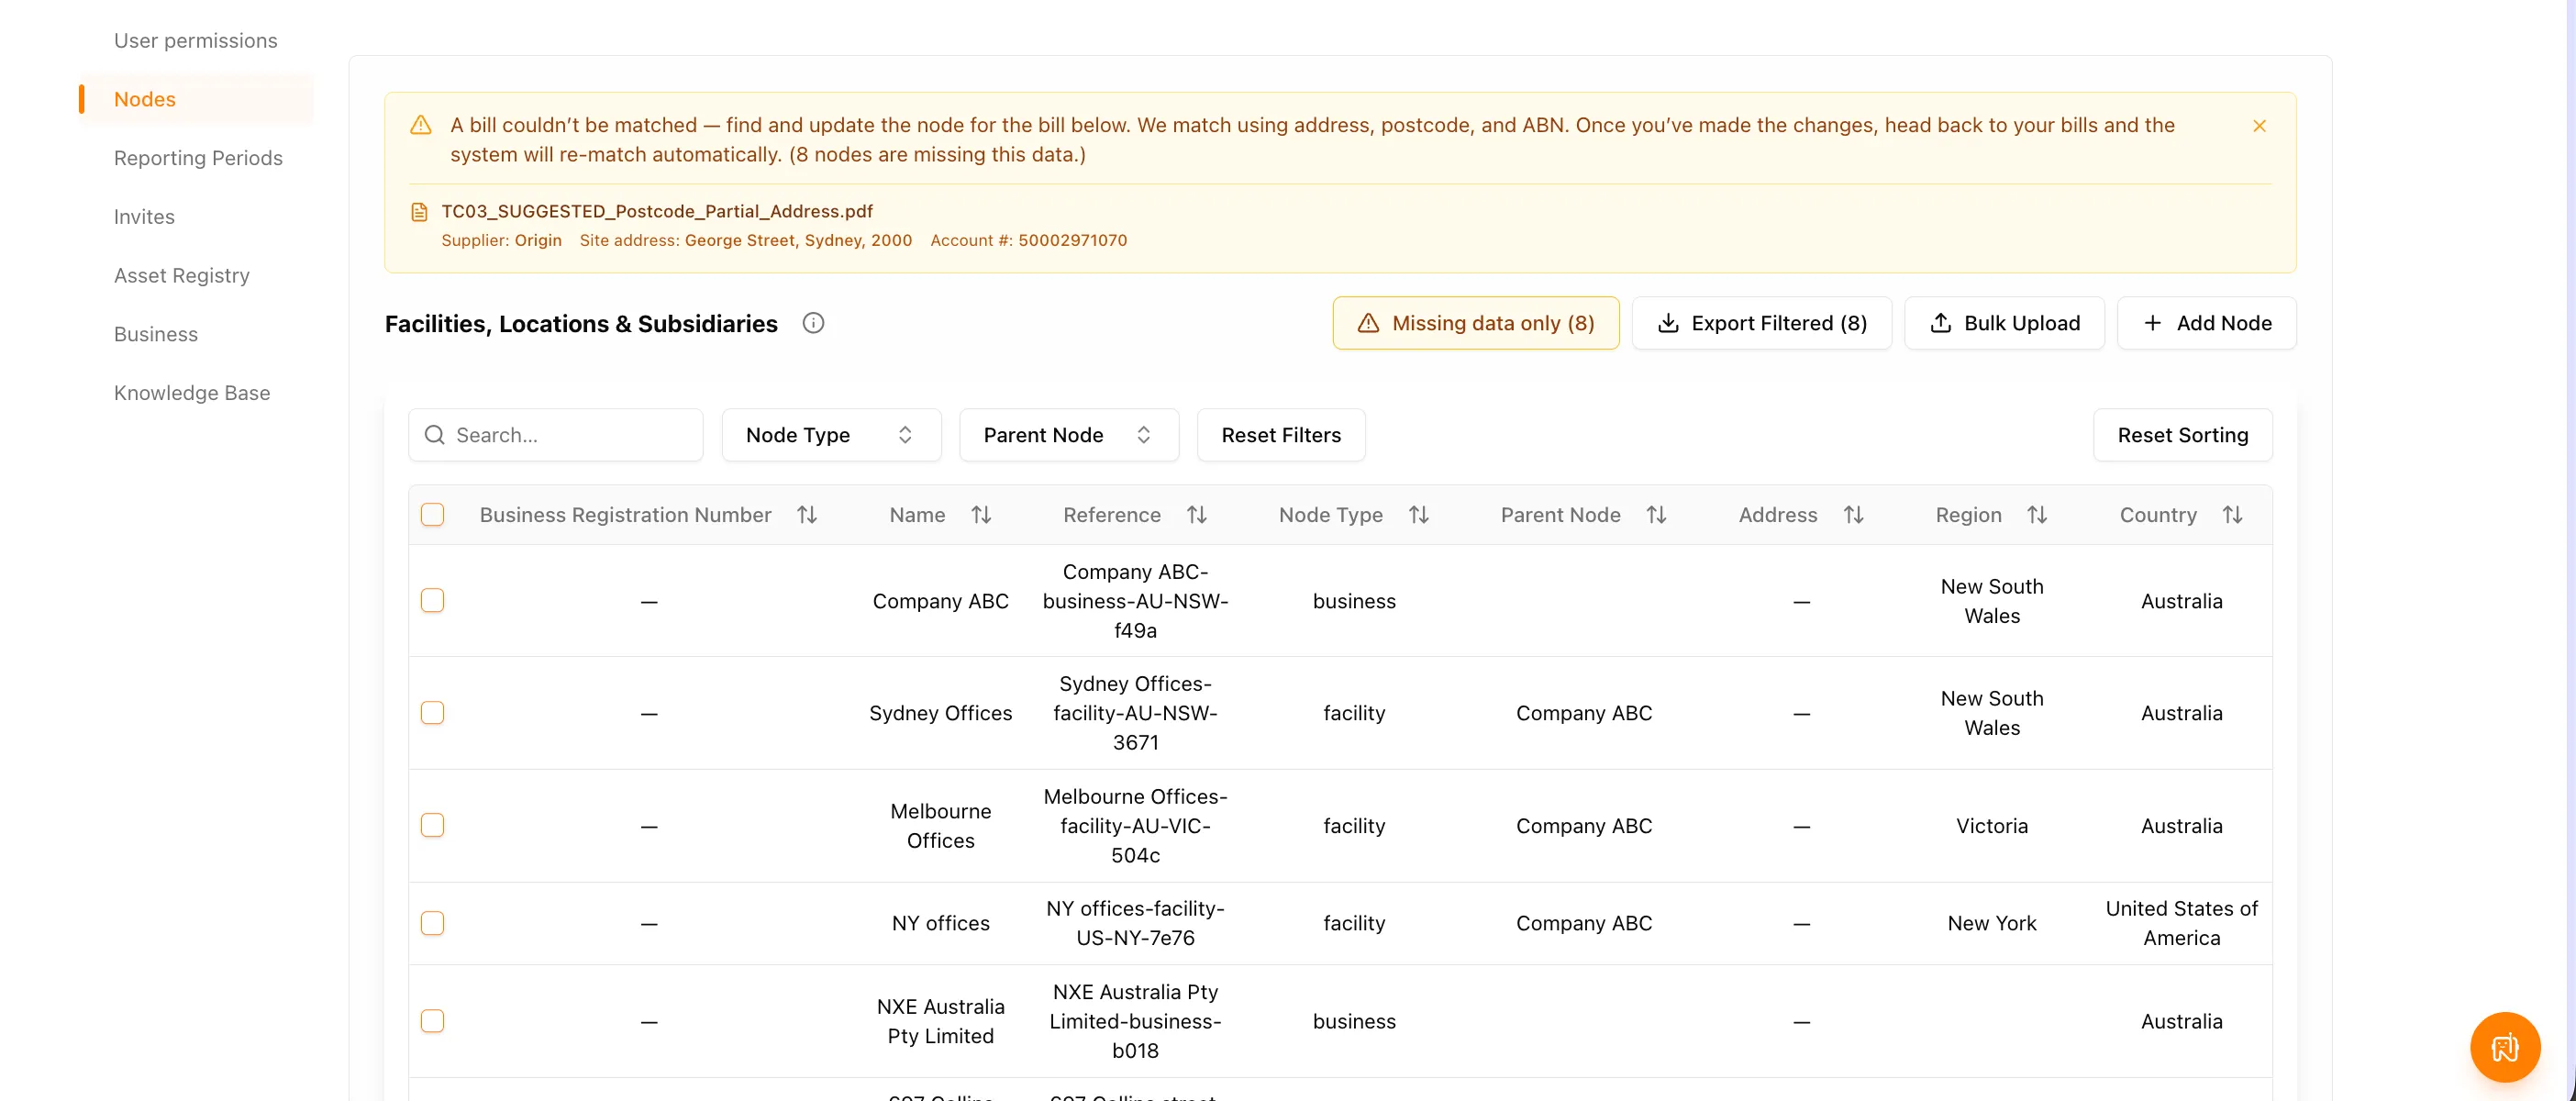The height and width of the screenshot is (1101, 2576).
Task: Select the NY offices row checkbox
Action: click(x=432, y=923)
